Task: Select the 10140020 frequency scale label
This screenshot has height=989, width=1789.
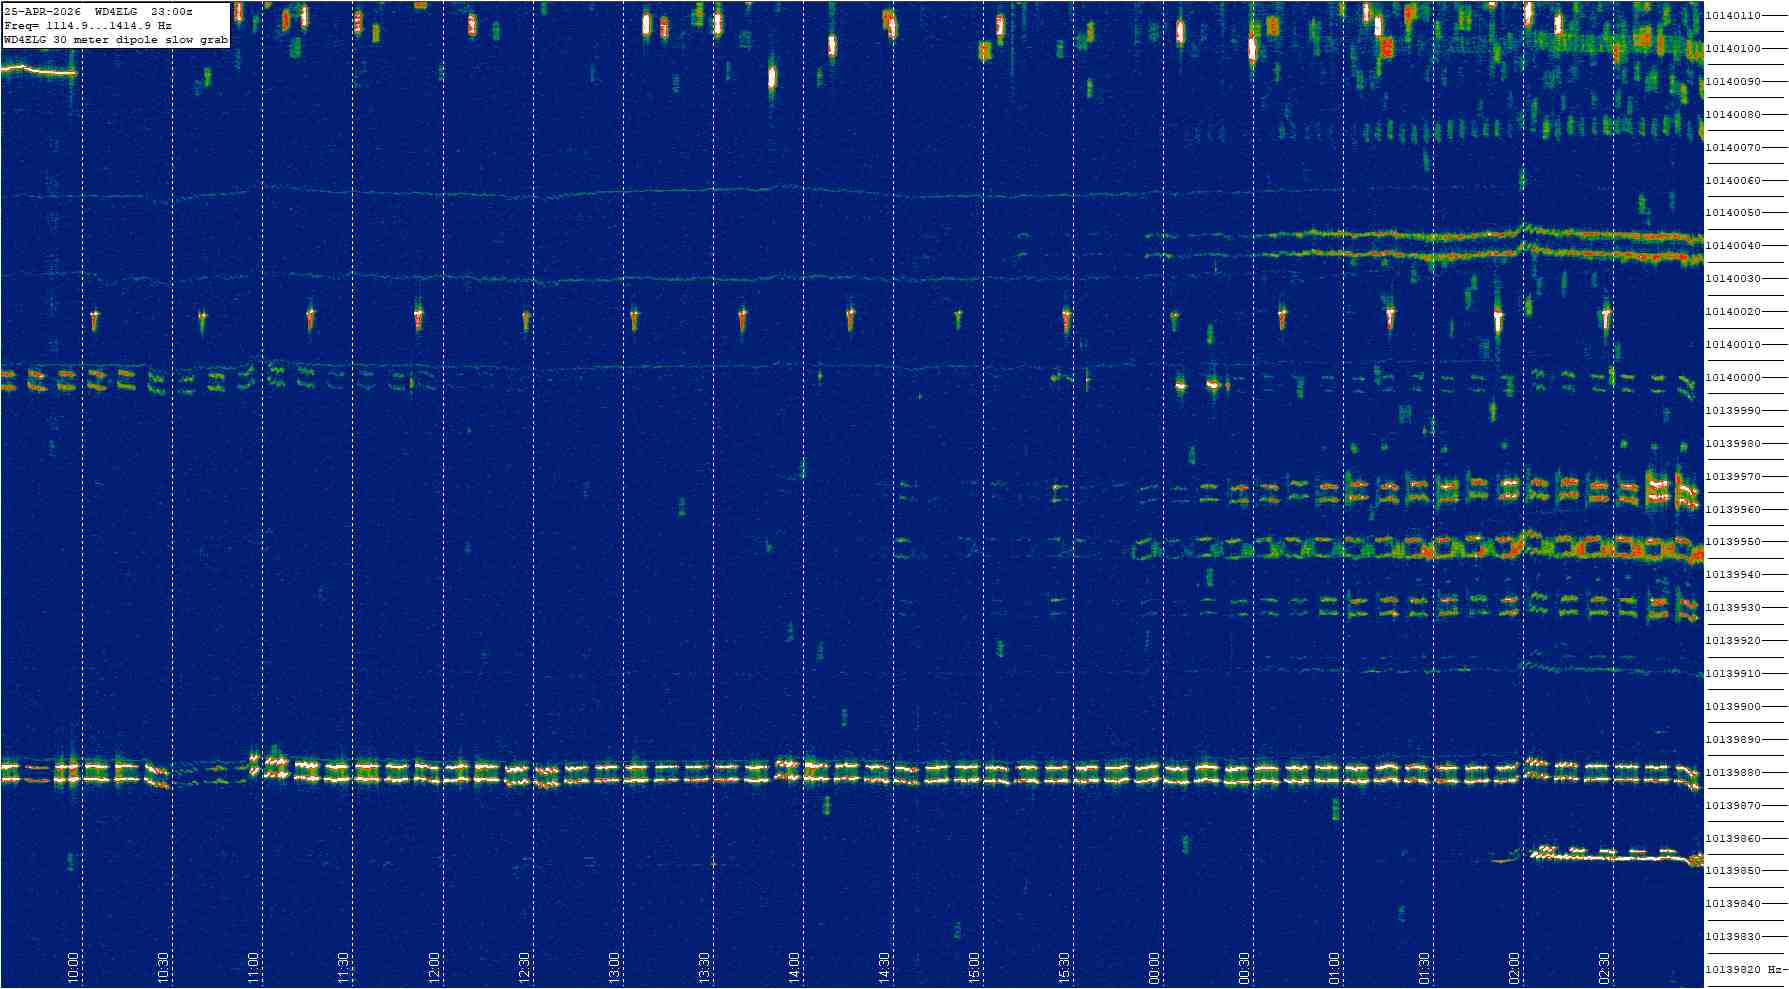Action: point(1733,312)
